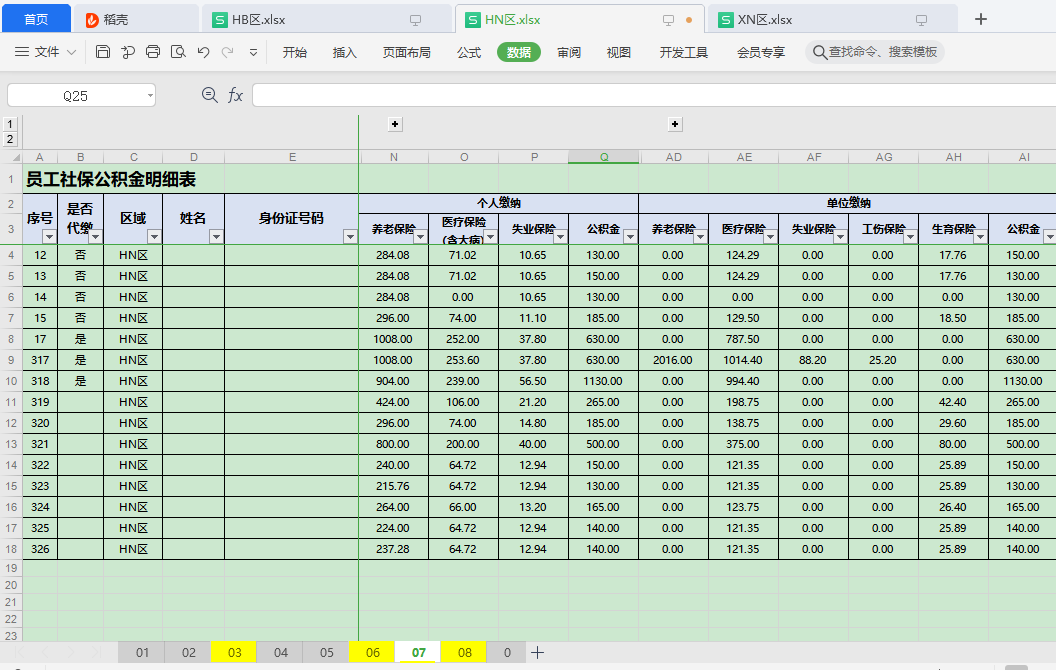The height and width of the screenshot is (670, 1056).
Task: Expand the collapsed group above column AD
Action: pyautogui.click(x=675, y=124)
